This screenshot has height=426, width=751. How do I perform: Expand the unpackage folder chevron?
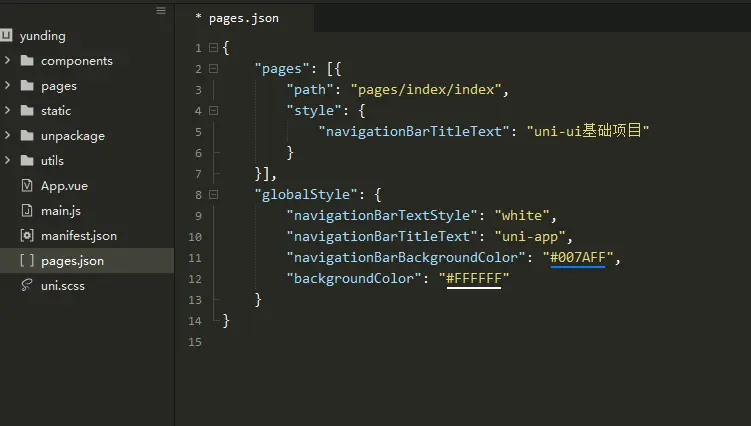pos(7,135)
